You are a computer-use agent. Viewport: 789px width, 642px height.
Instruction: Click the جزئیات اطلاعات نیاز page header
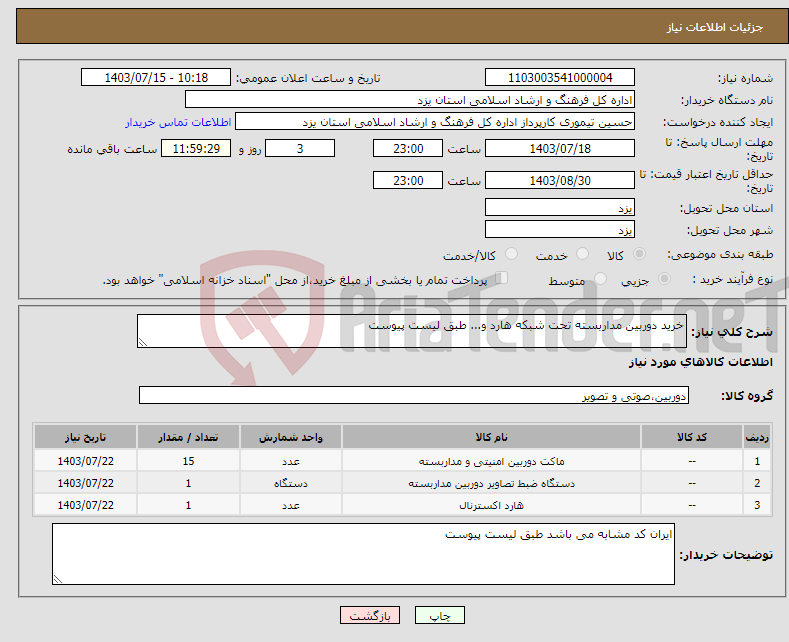pyautogui.click(x=715, y=27)
